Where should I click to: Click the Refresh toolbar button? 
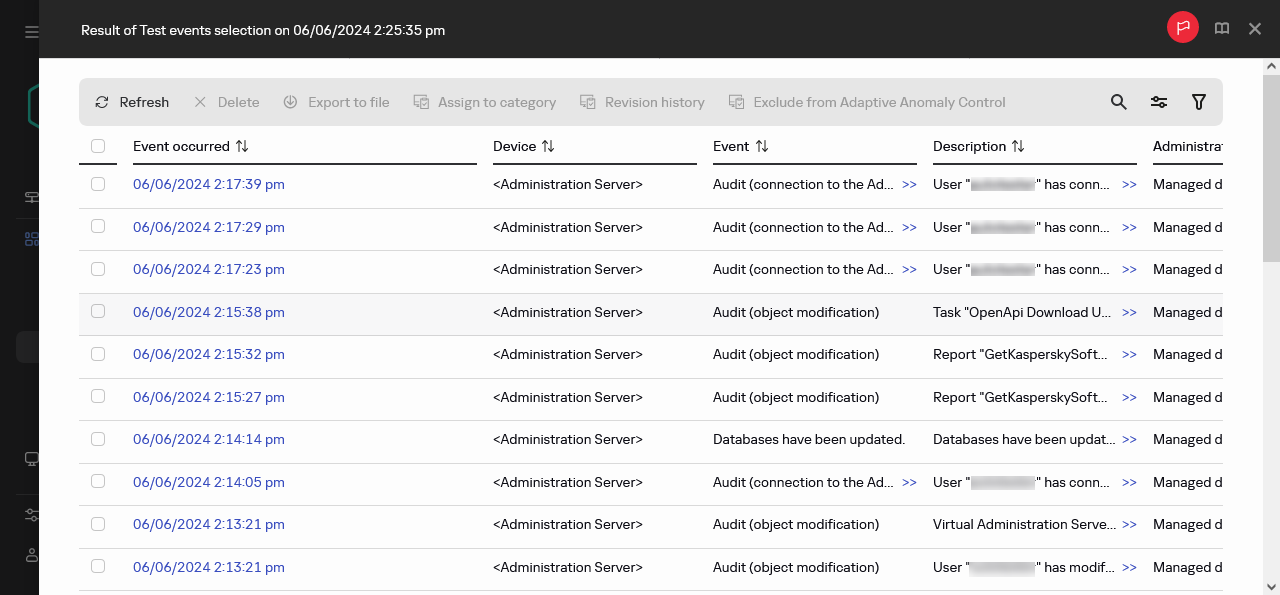point(132,102)
